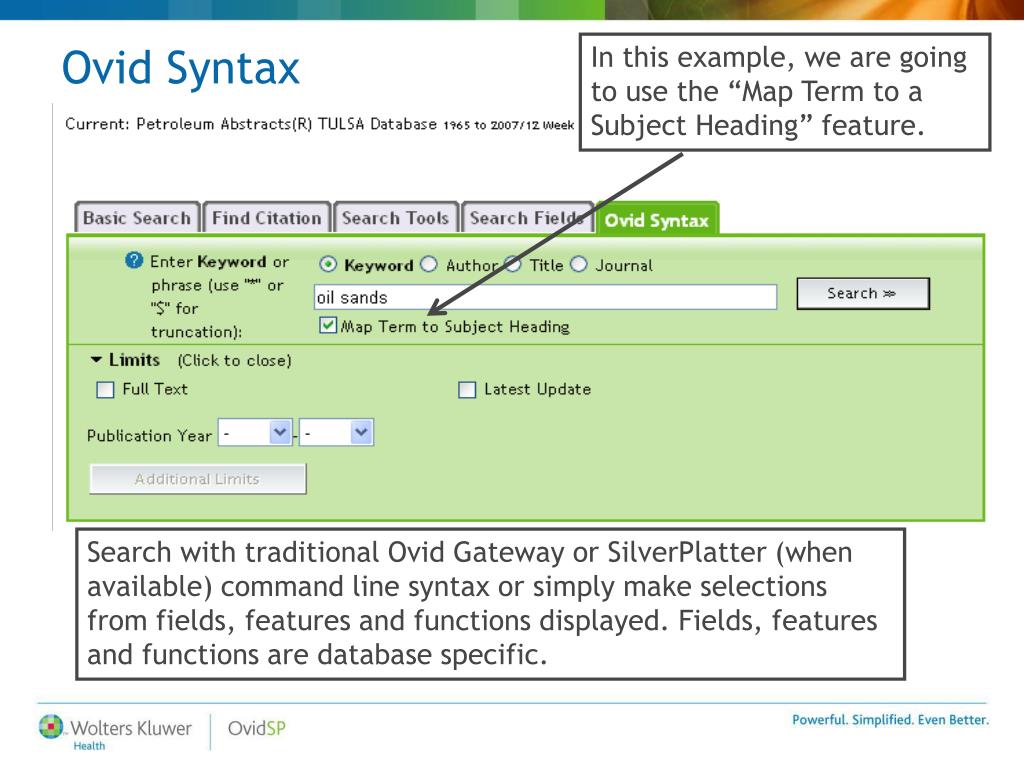Click the Search button
This screenshot has height=768, width=1024.
pos(863,293)
